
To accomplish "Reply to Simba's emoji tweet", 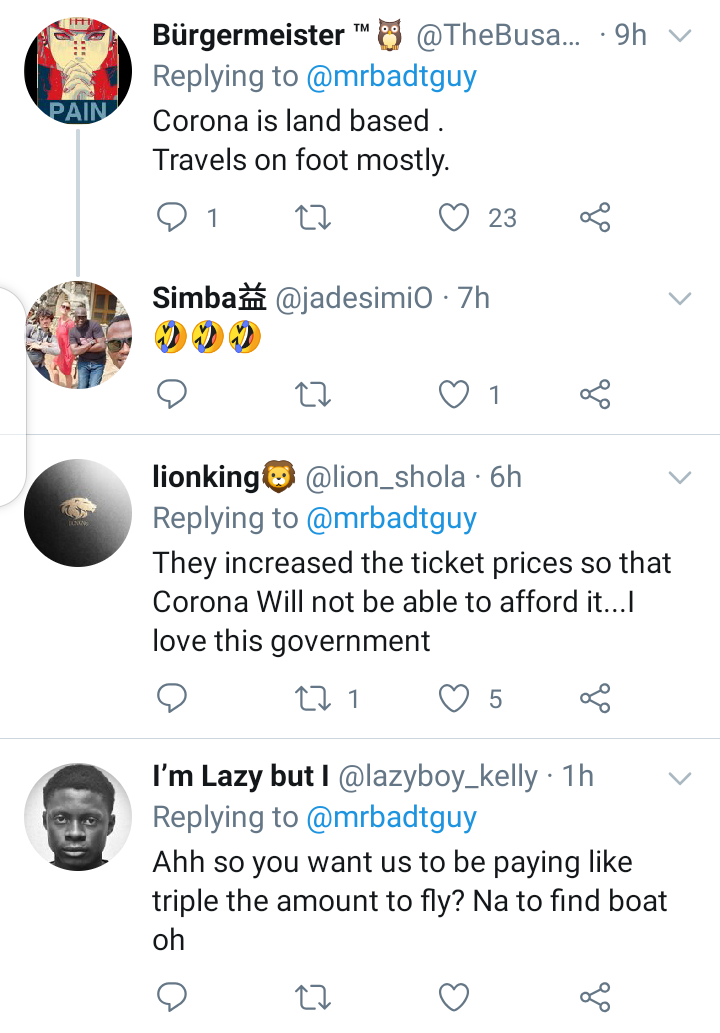I will pos(173,395).
